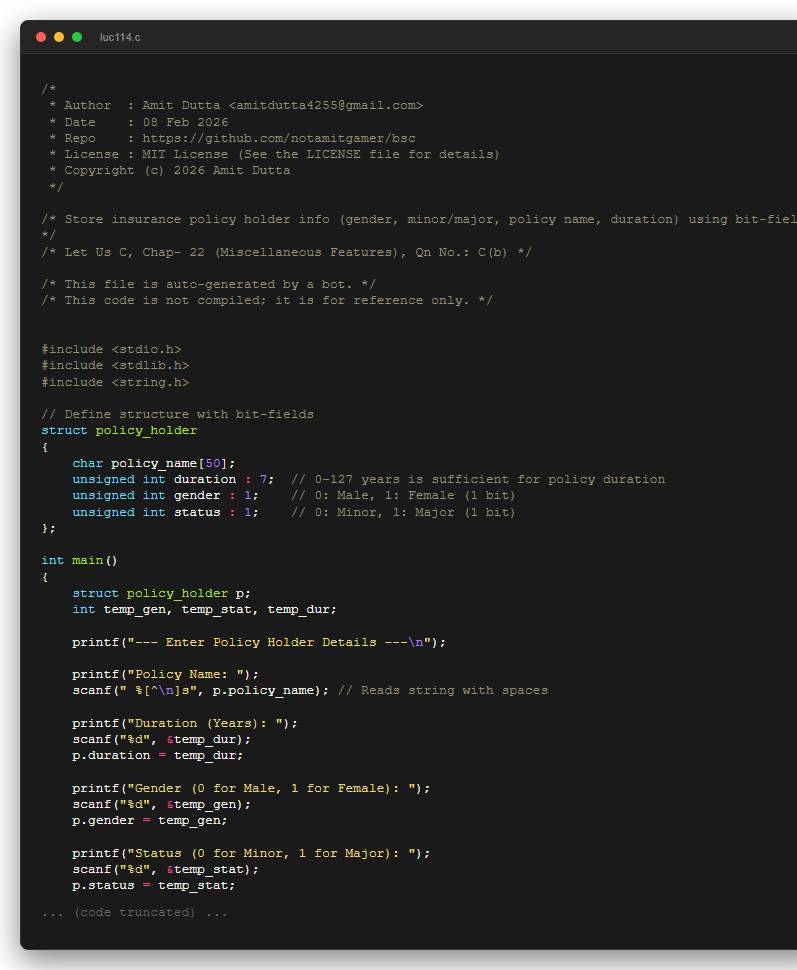This screenshot has width=797, height=970.
Task: Click the luc114.c file title
Action: coord(120,38)
